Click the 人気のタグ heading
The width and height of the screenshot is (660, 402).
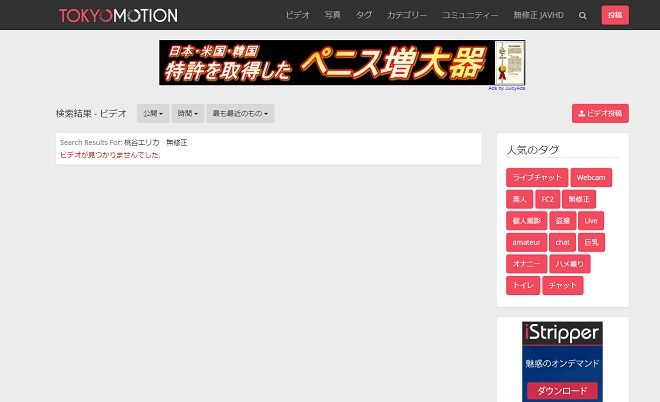click(533, 150)
